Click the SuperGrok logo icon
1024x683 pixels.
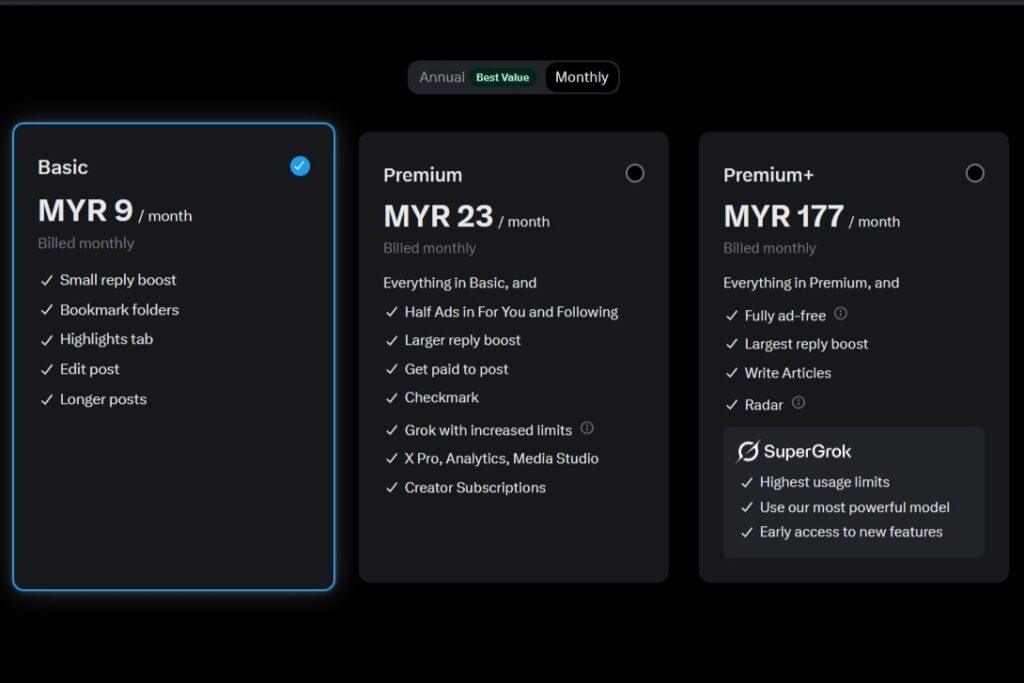[x=748, y=451]
